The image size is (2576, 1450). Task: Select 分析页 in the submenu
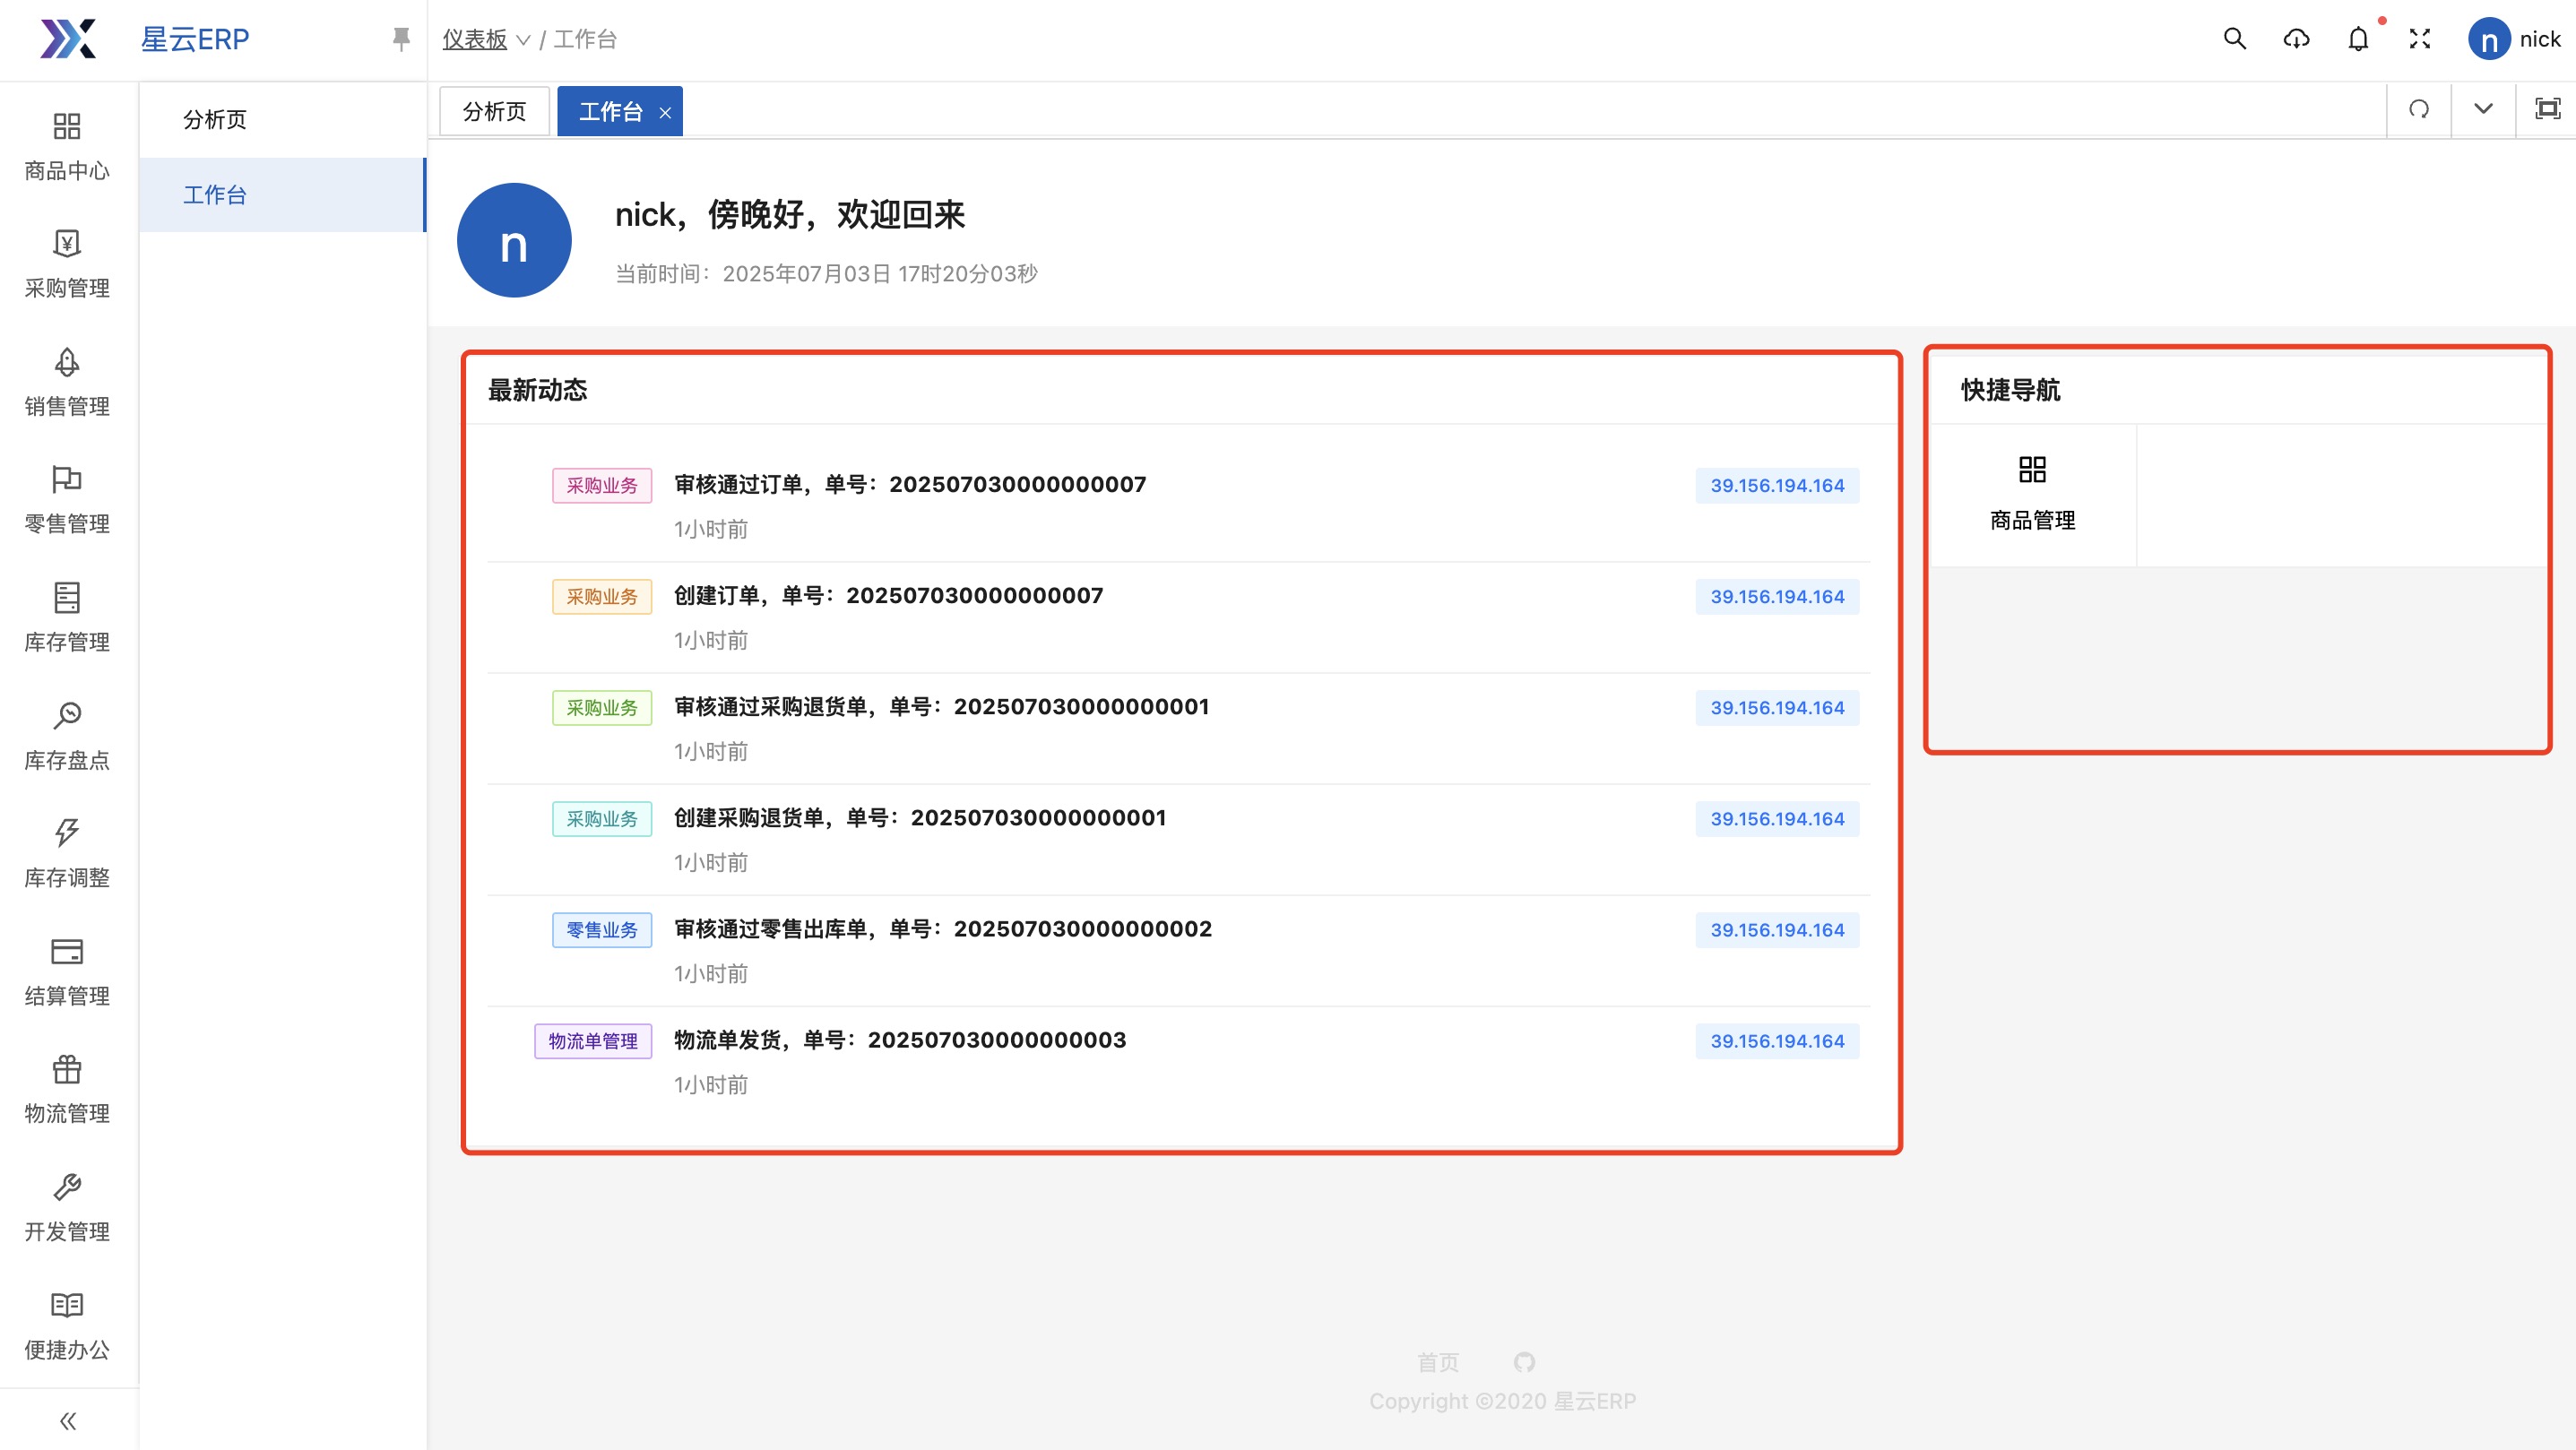click(x=215, y=120)
